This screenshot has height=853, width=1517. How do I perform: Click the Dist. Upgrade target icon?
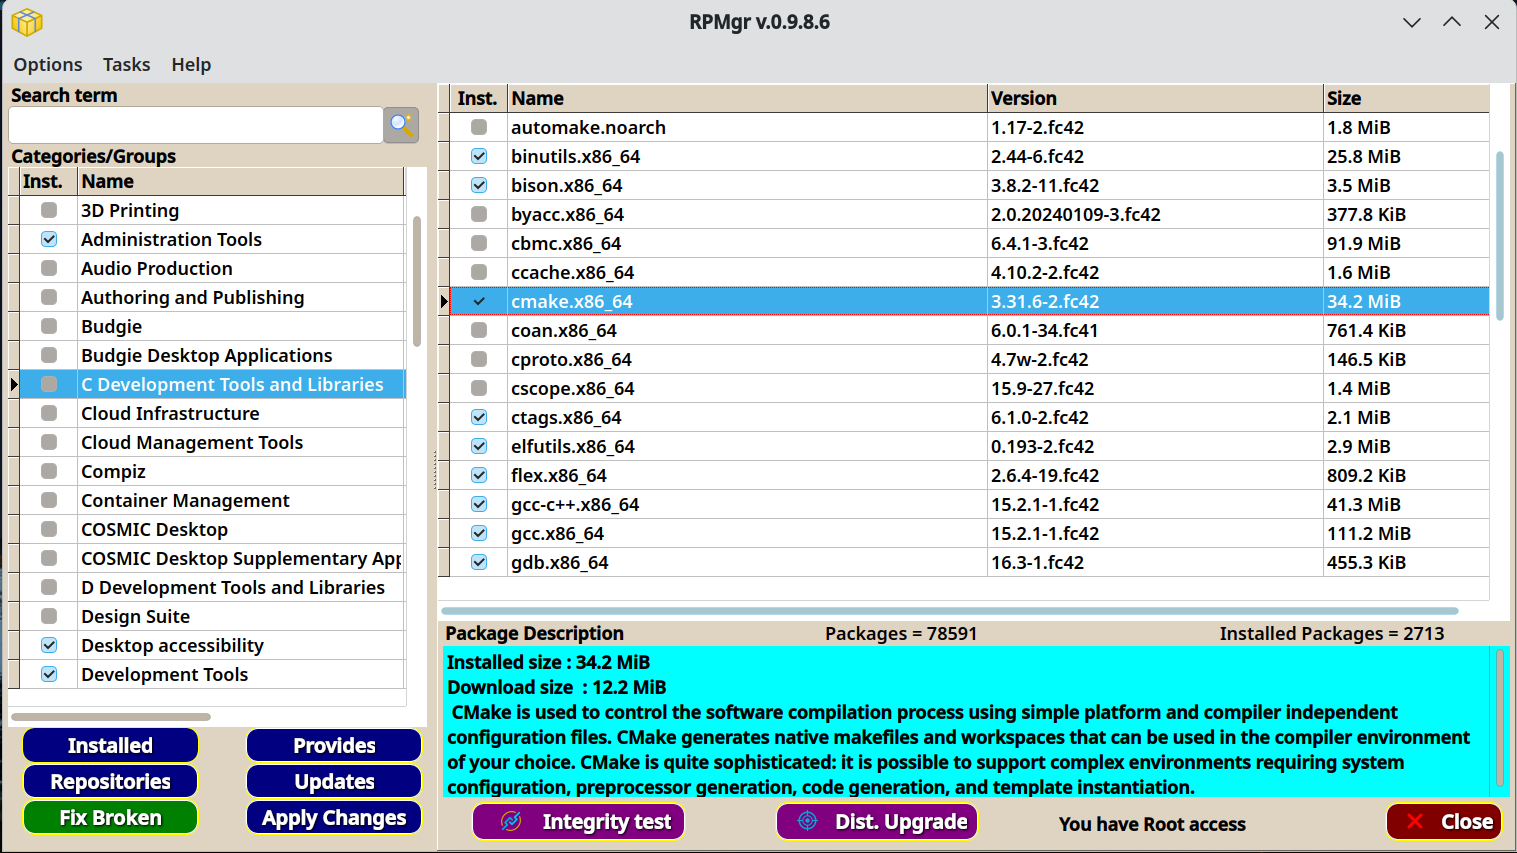pos(807,821)
